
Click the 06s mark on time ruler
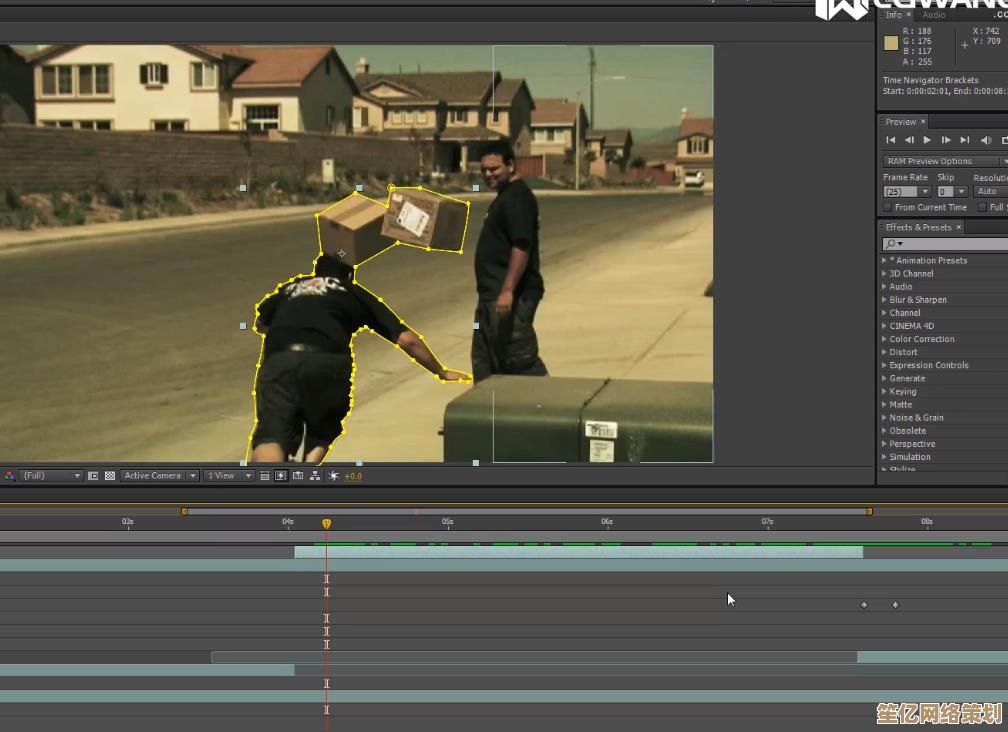click(607, 522)
